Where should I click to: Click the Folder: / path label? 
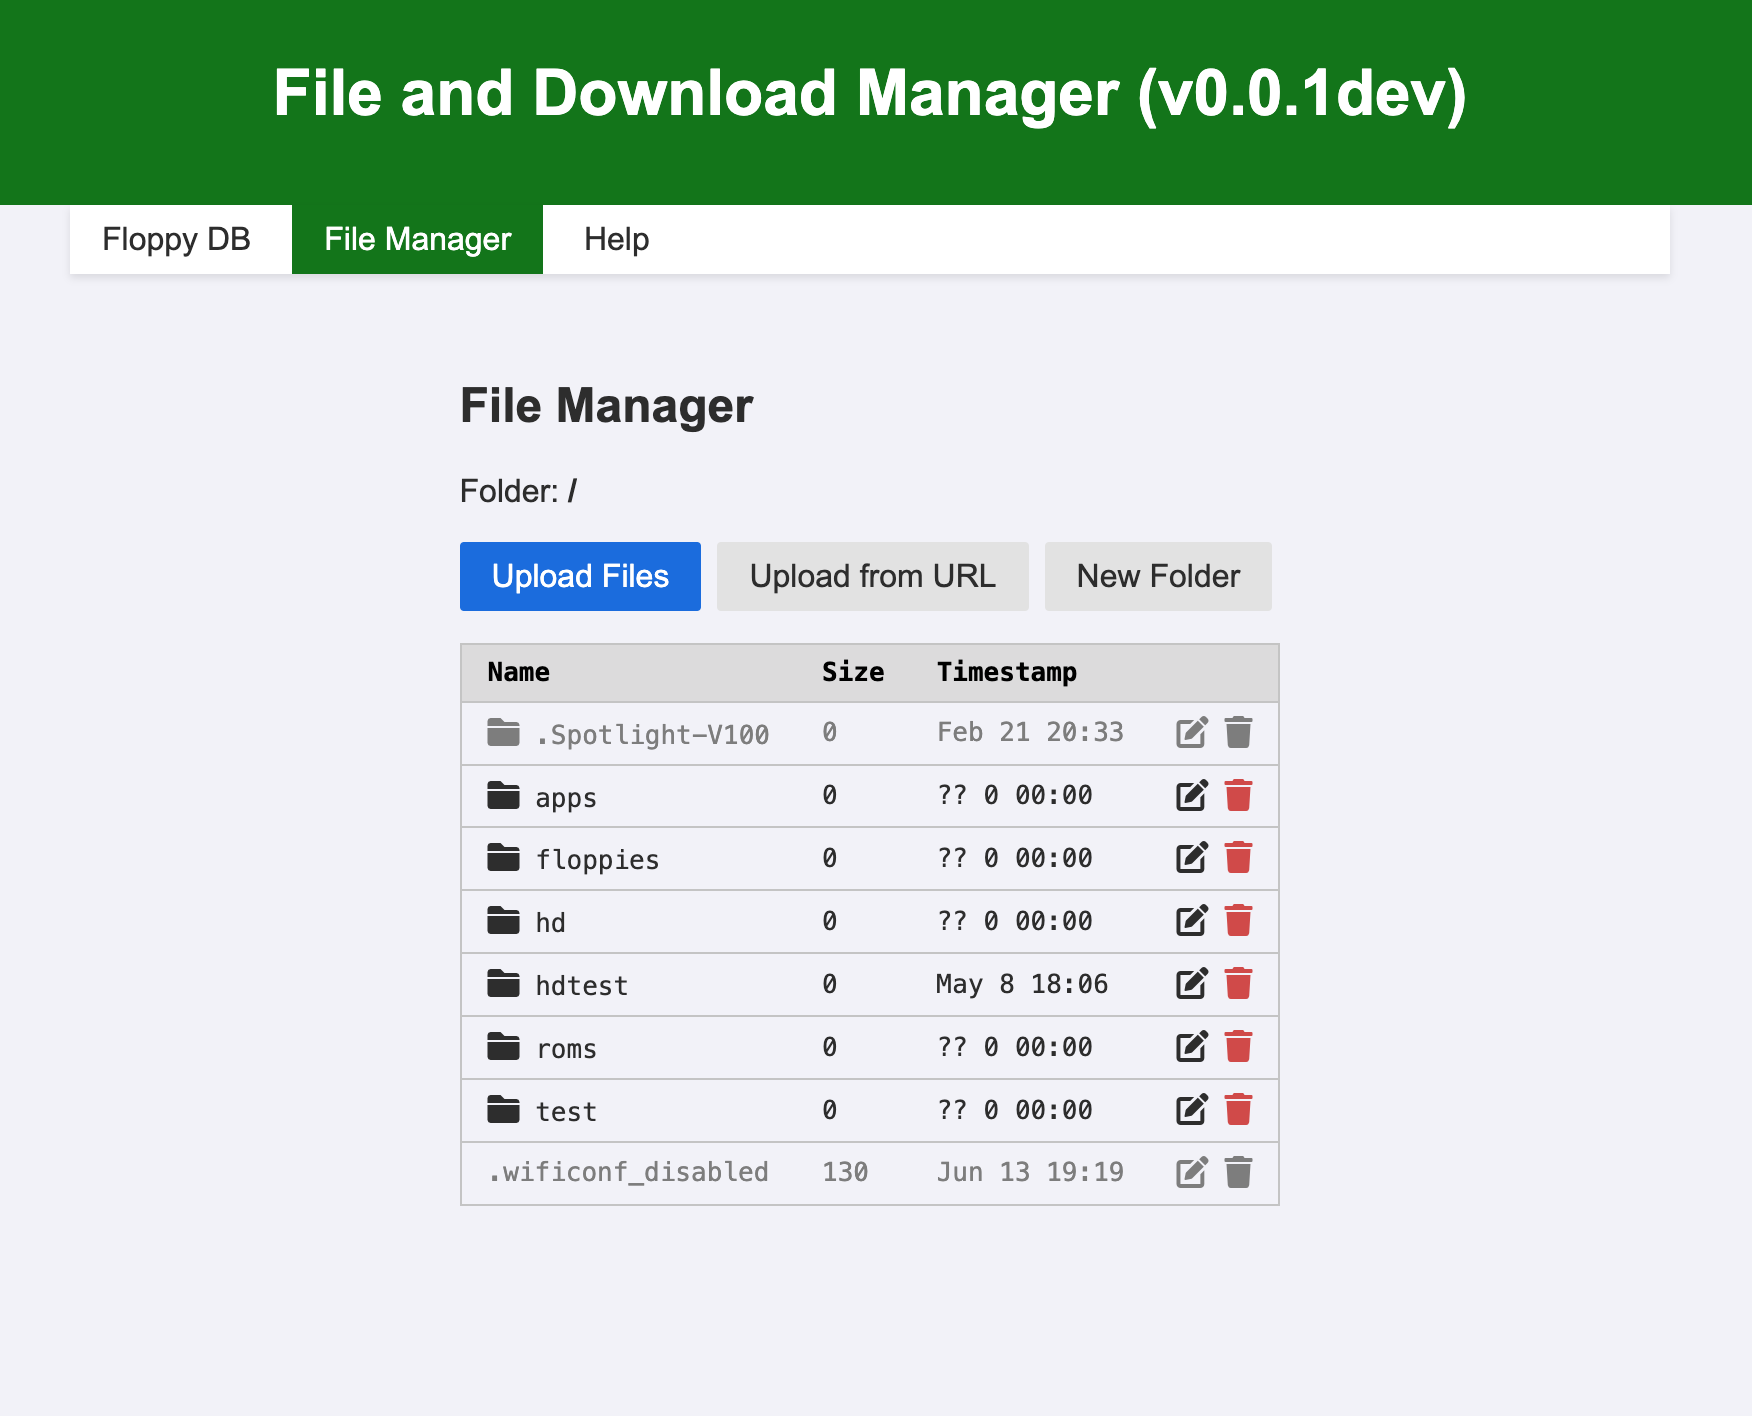[518, 491]
